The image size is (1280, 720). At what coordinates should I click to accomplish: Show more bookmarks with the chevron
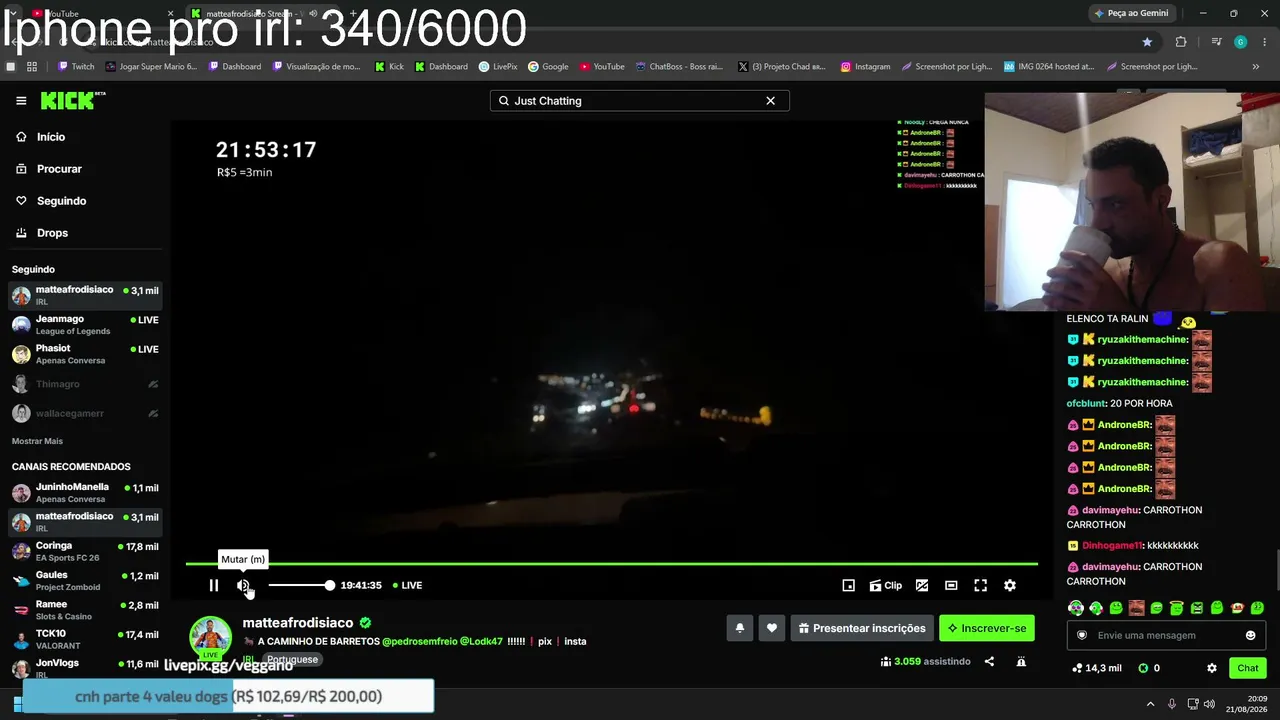1256,67
